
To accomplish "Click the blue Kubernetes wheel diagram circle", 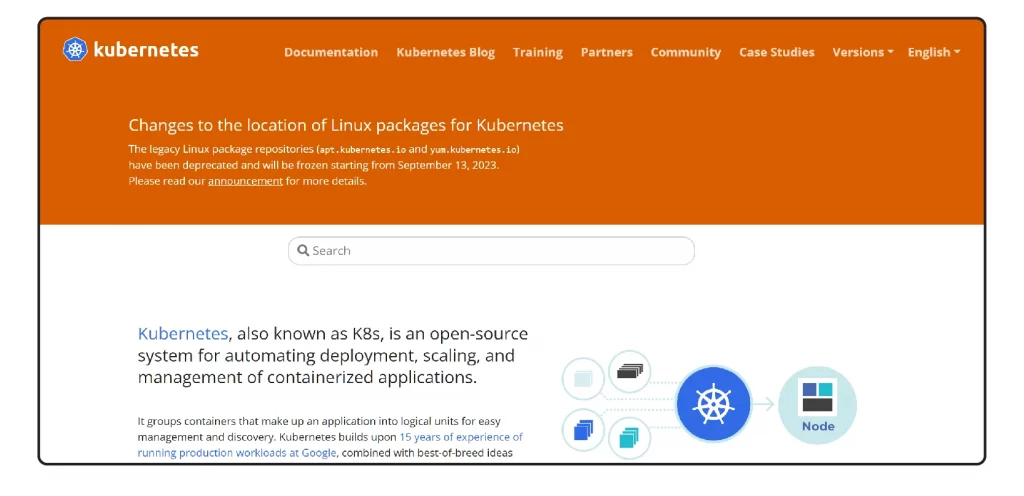I will (713, 404).
